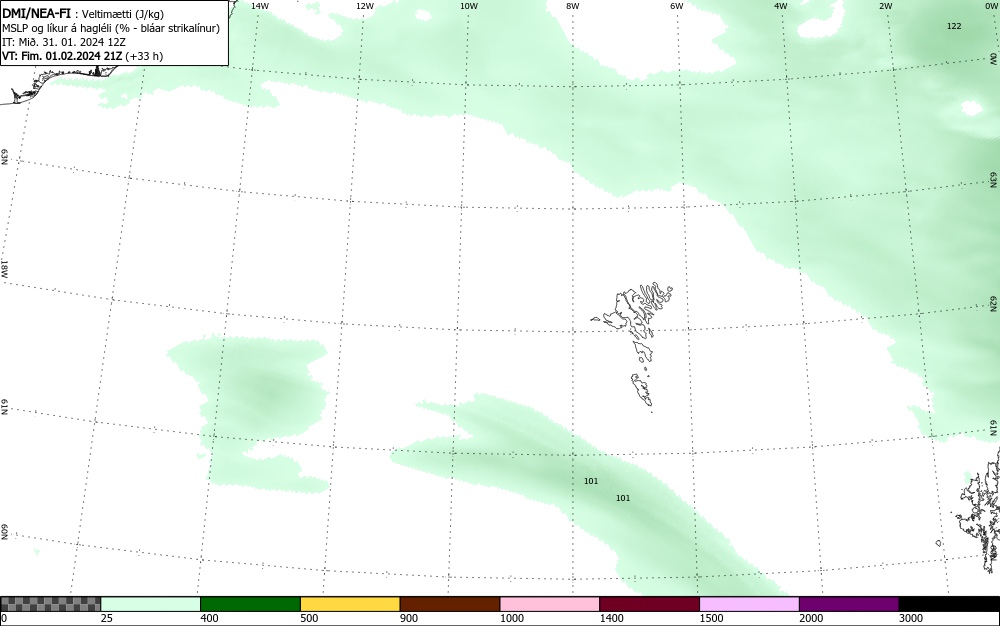Click the 1400 legend scale value

(611, 618)
